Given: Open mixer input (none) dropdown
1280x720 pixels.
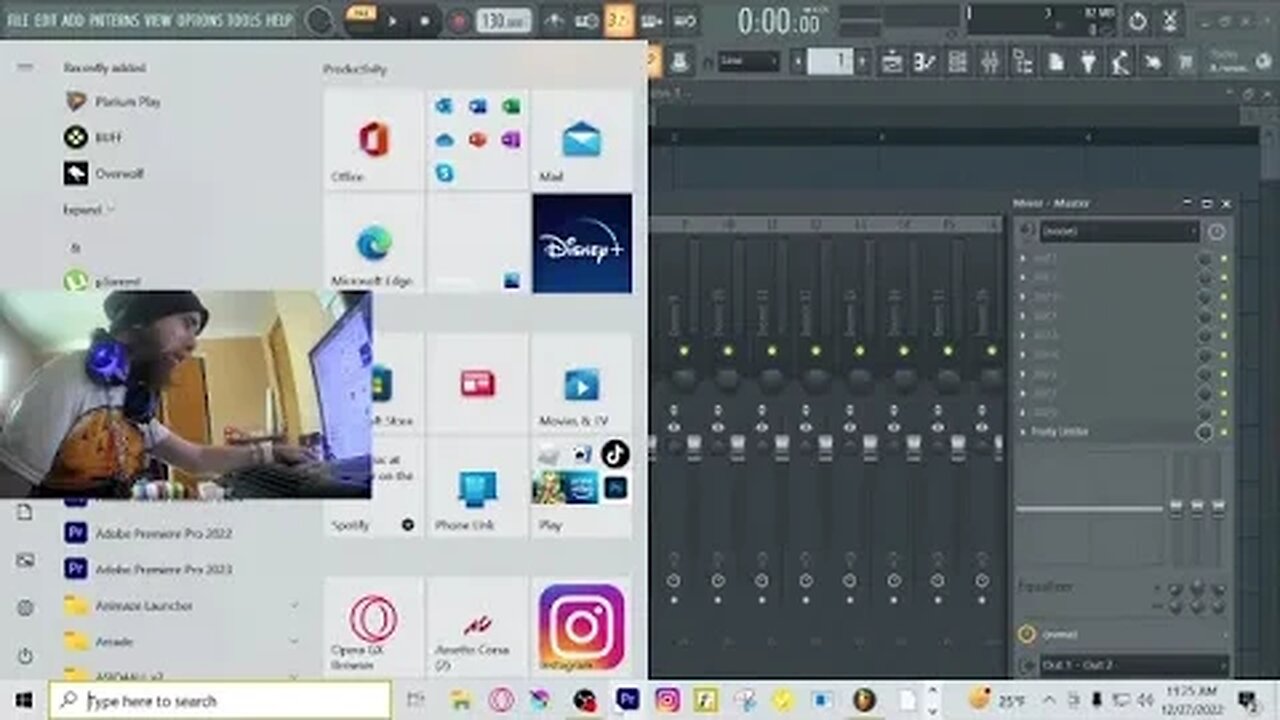Looking at the screenshot, I should click(x=1118, y=231).
